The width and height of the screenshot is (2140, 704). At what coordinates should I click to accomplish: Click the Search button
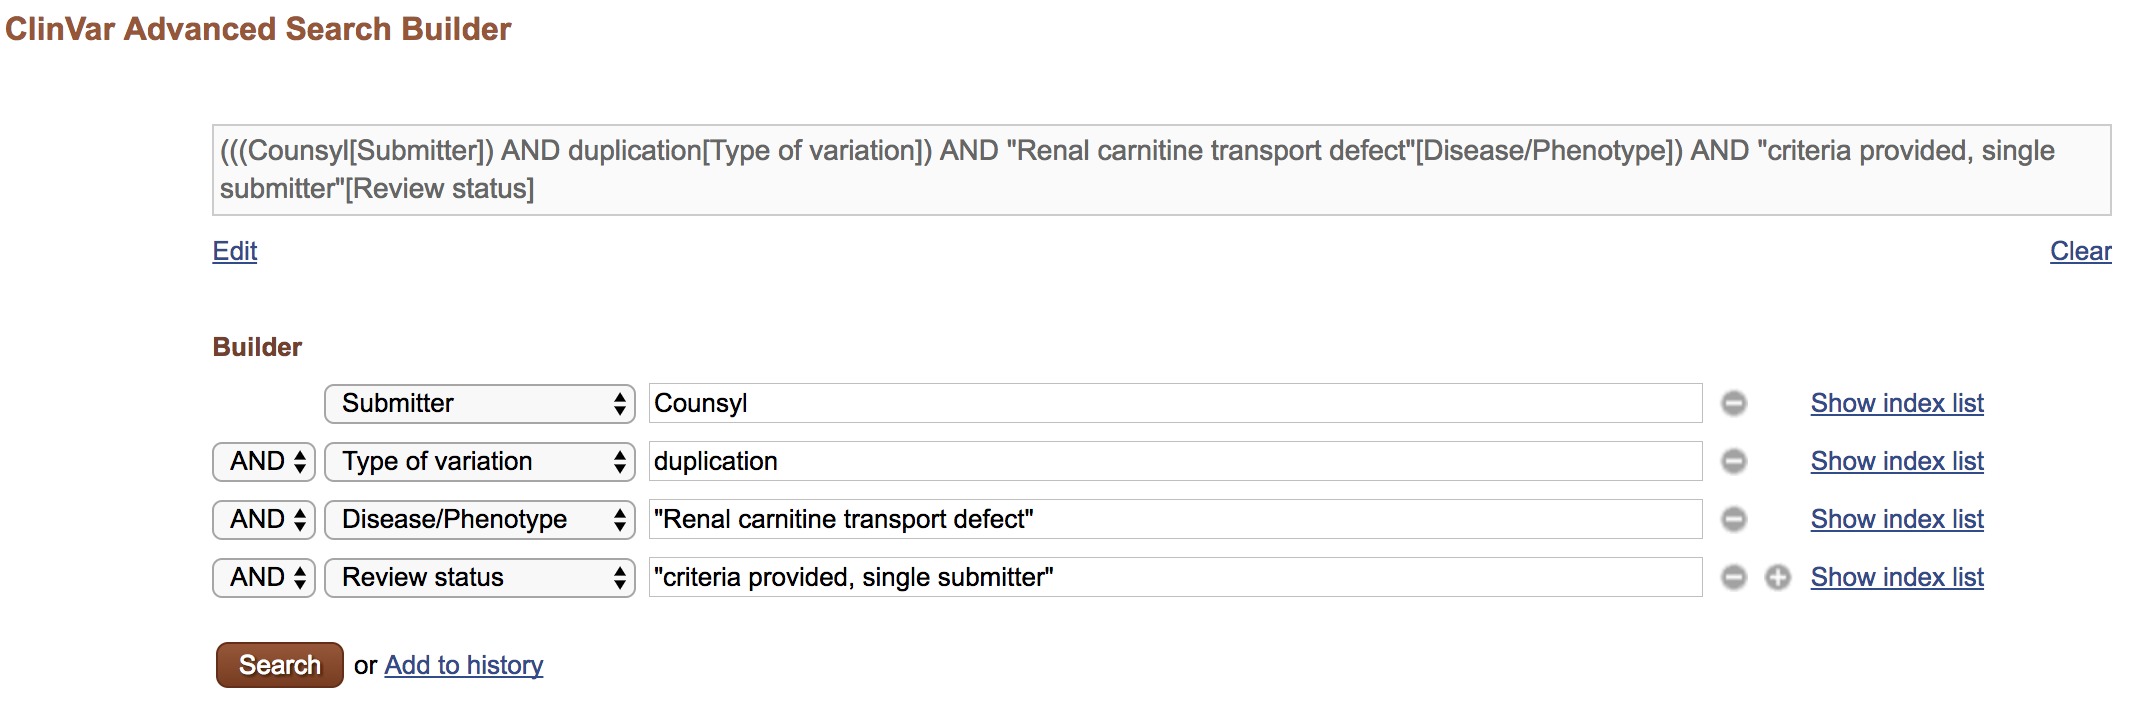(280, 665)
